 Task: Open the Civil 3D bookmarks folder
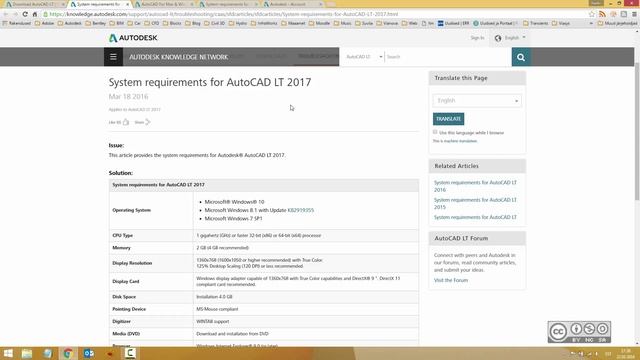tap(215, 23)
